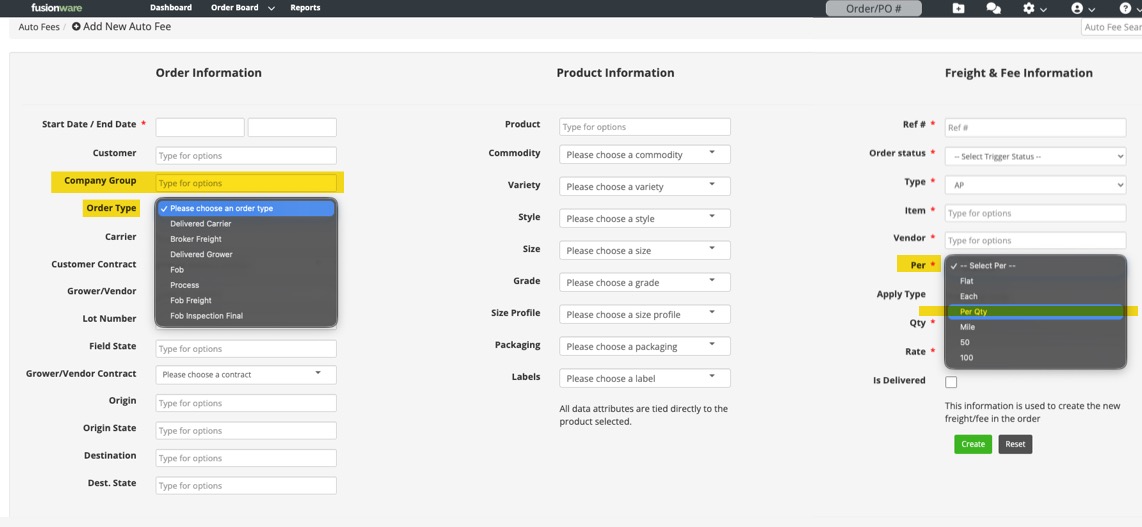This screenshot has width=1142, height=527.
Task: Focus the Company Group input field
Action: pos(246,183)
